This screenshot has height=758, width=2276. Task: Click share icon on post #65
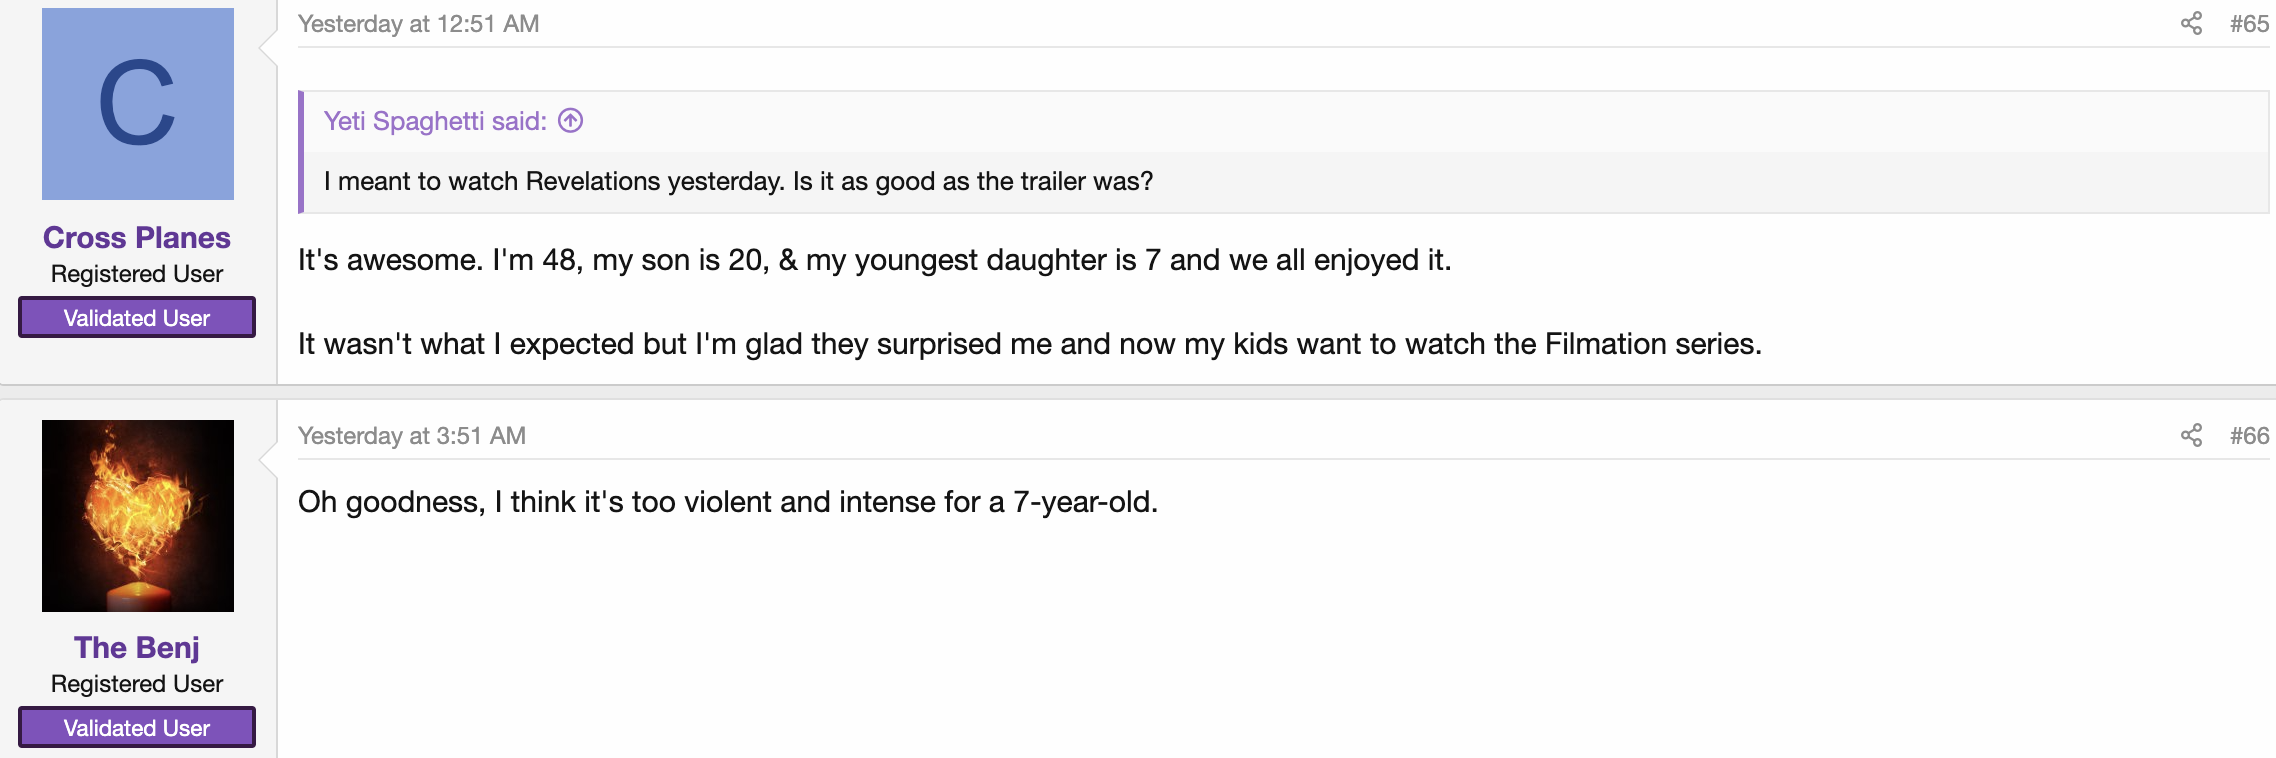point(2191,23)
